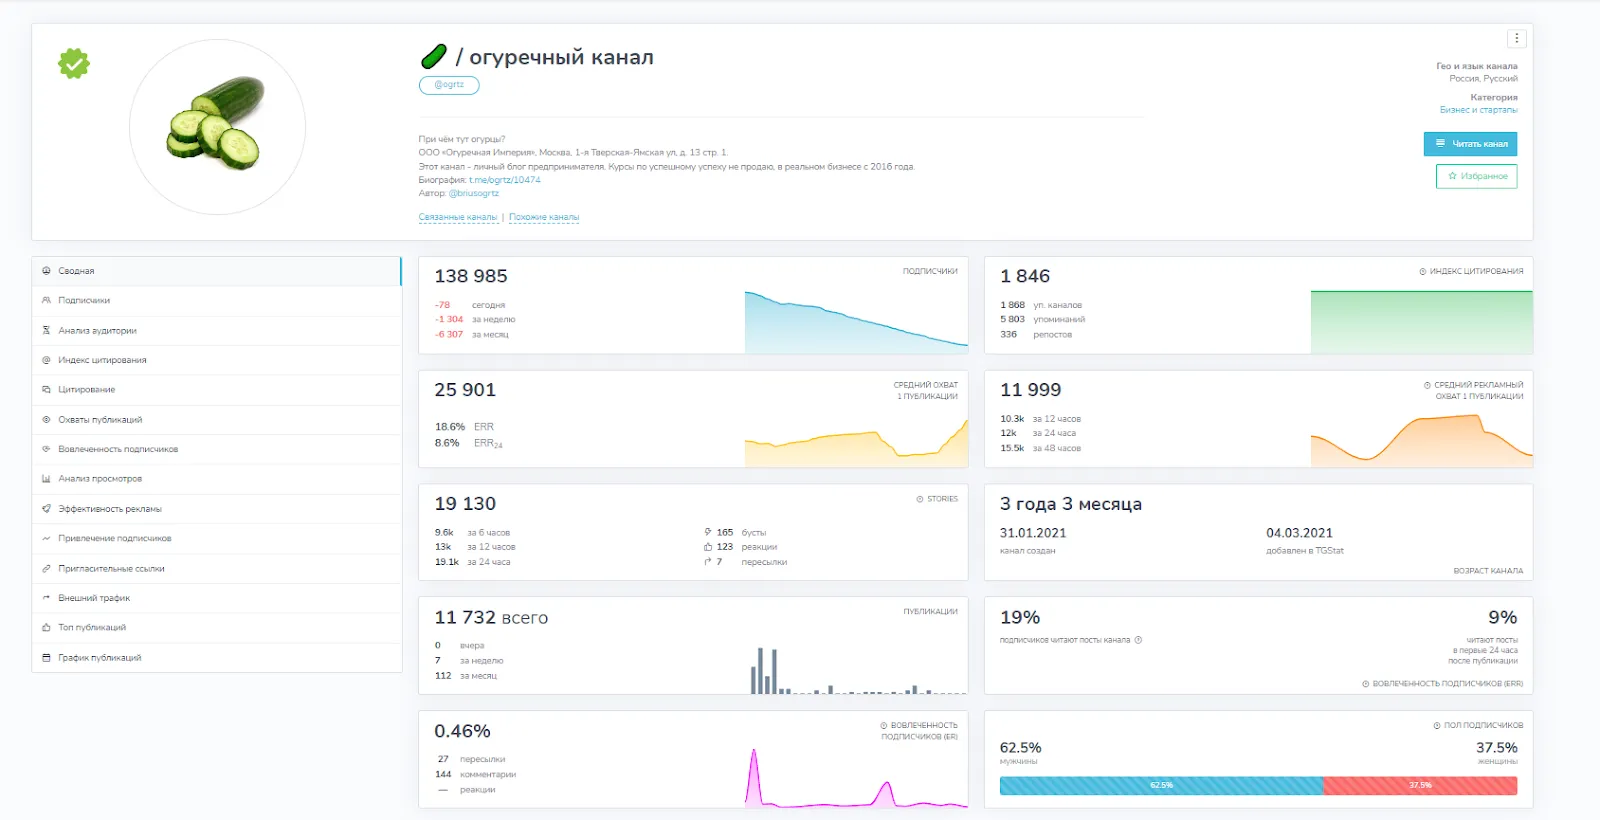Open Связанные каналы link

pos(458,217)
